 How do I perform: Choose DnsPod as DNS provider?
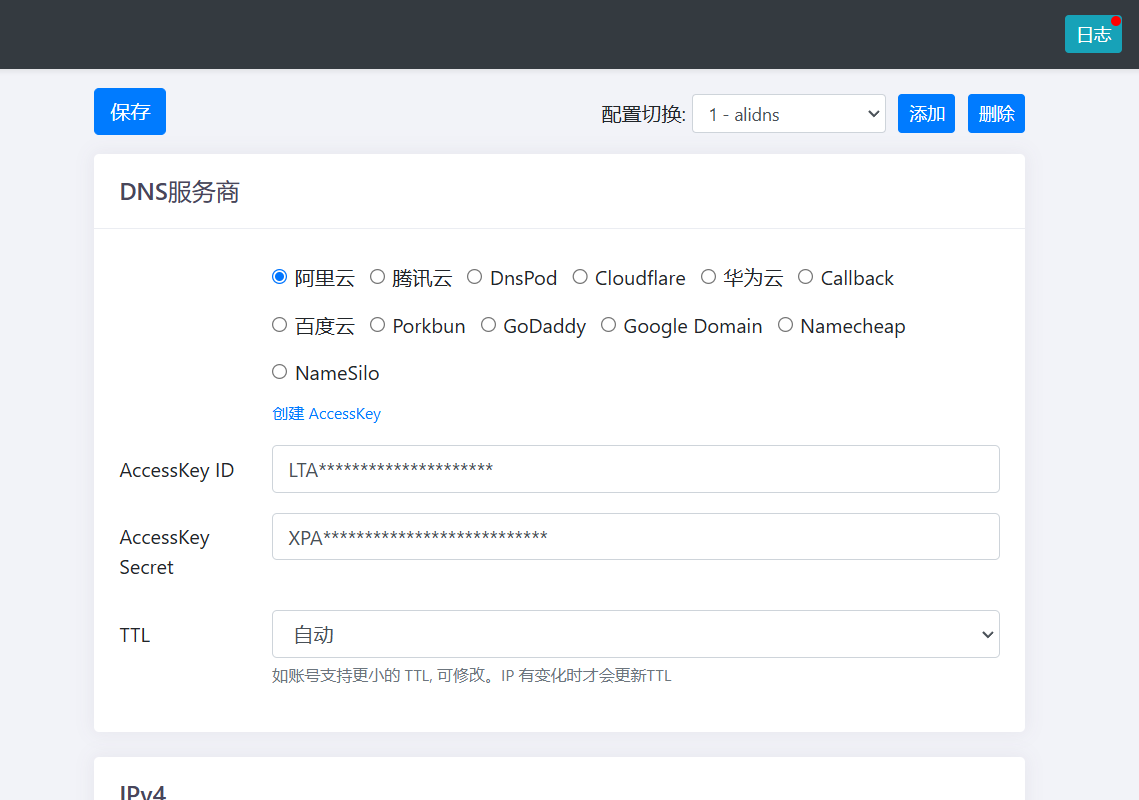(475, 277)
